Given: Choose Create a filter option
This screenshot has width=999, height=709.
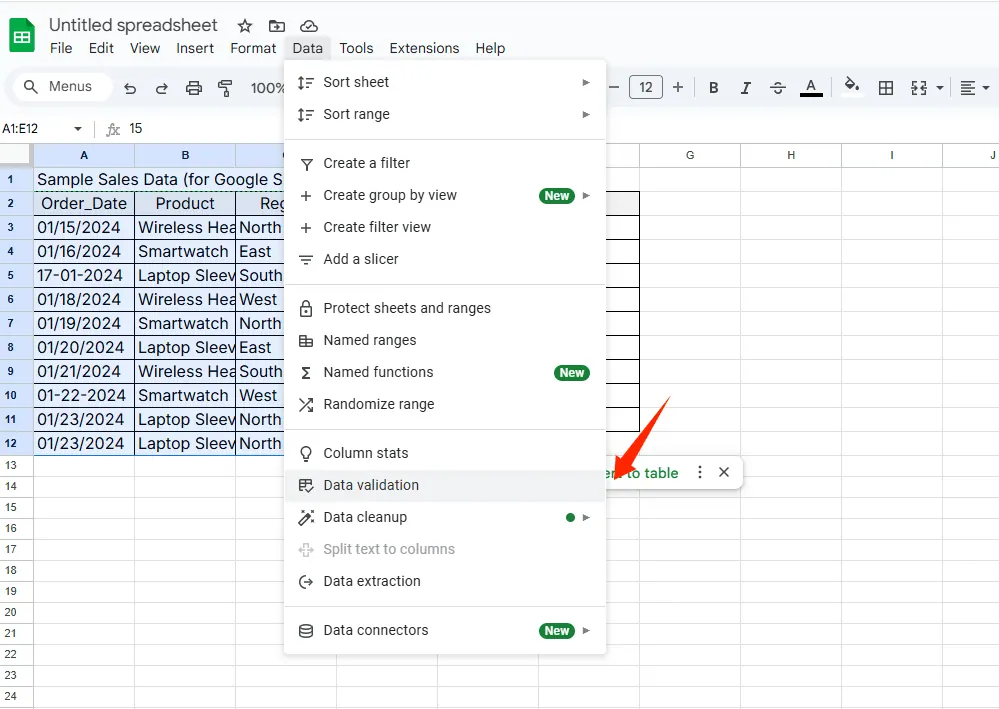Looking at the screenshot, I should 366,163.
